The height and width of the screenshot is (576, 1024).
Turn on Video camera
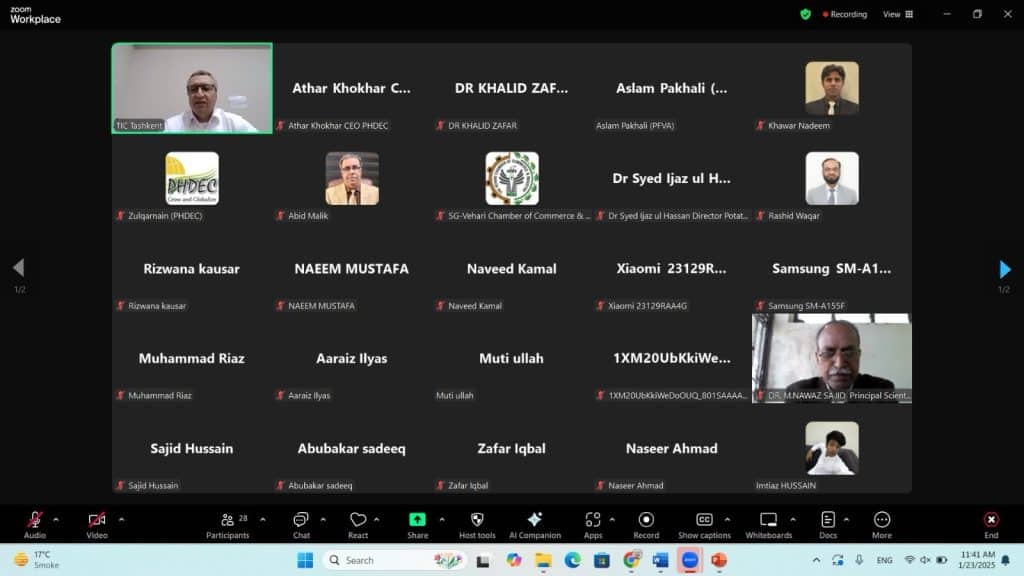click(x=96, y=521)
